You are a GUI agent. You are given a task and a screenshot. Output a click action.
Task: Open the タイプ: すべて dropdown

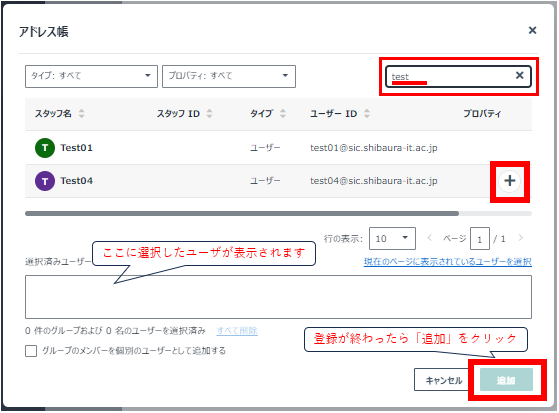(x=91, y=76)
